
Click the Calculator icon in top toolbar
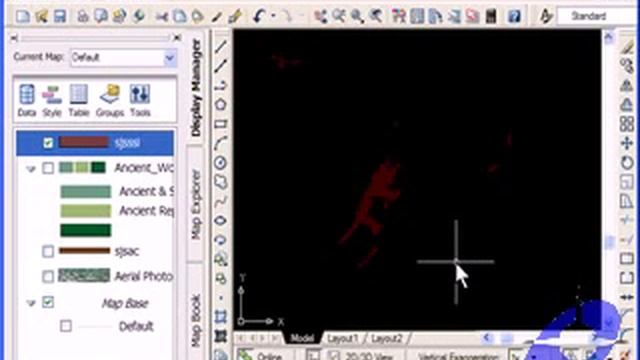tap(491, 16)
